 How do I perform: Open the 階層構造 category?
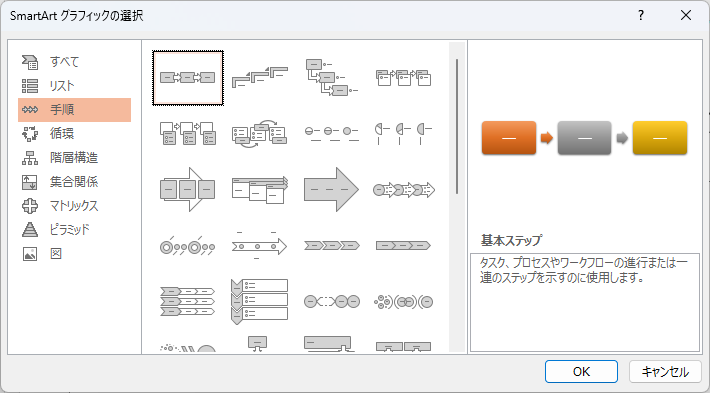tap(74, 158)
